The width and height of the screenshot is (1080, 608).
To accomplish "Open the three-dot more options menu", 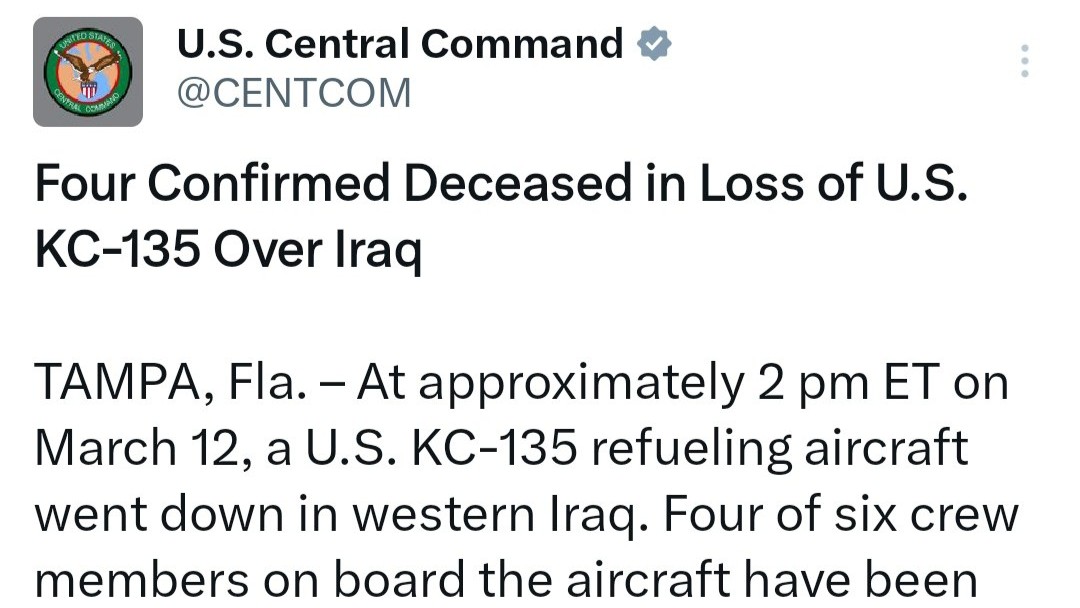I will (x=1024, y=61).
